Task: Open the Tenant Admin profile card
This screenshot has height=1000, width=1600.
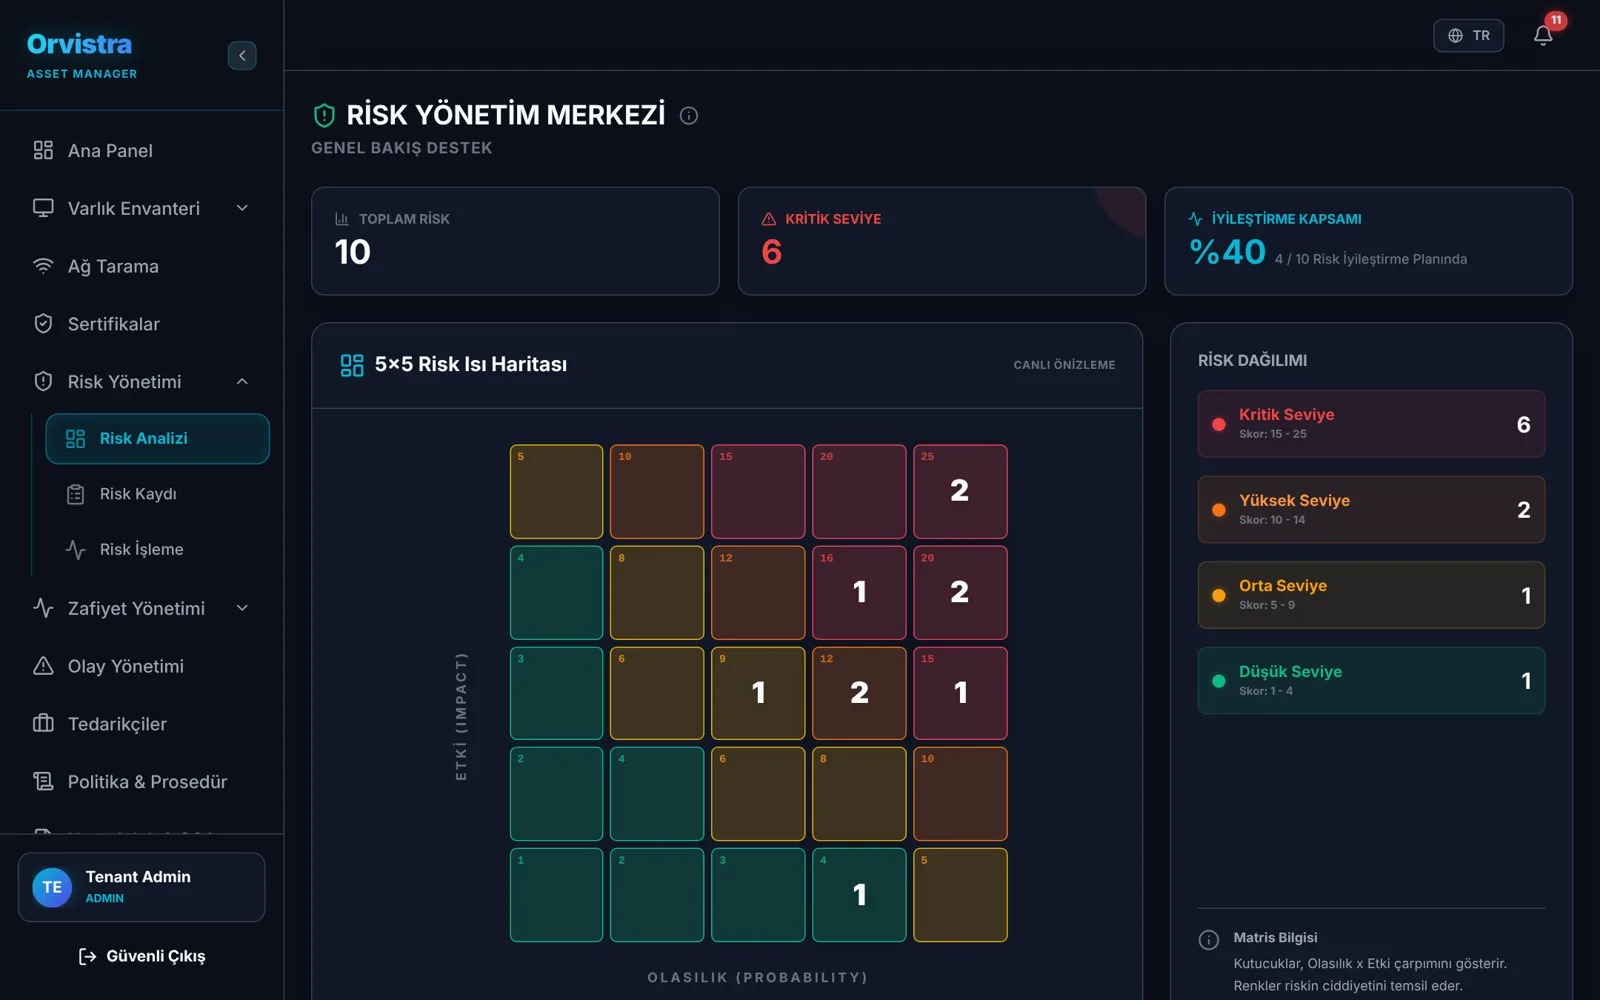Action: coord(141,887)
